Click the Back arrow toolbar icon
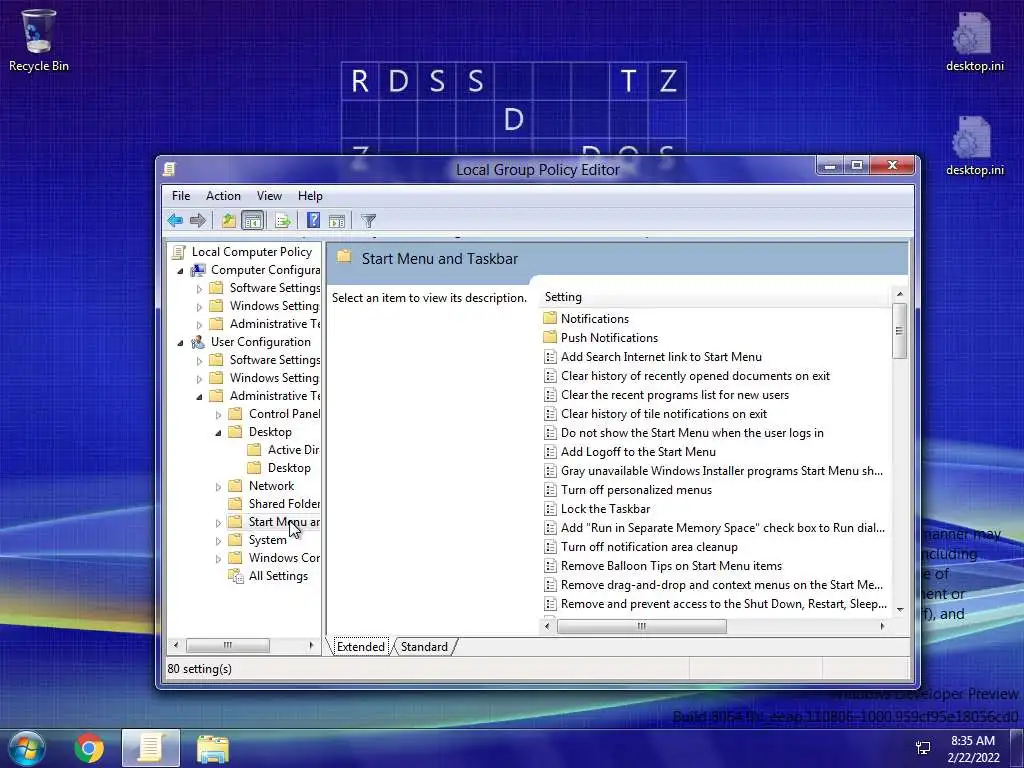 click(x=175, y=221)
